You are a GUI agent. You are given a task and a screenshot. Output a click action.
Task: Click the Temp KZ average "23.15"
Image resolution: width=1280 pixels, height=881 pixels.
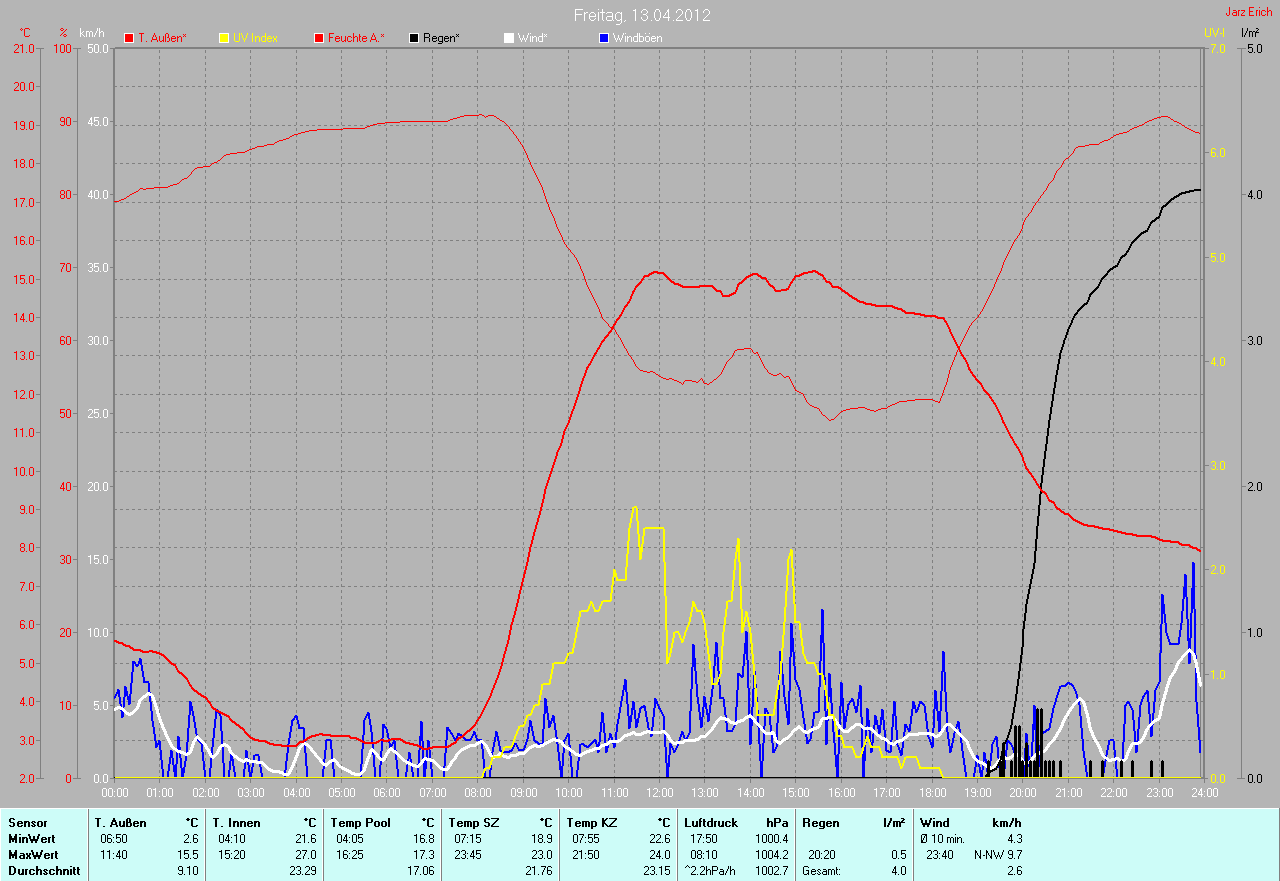pos(656,871)
